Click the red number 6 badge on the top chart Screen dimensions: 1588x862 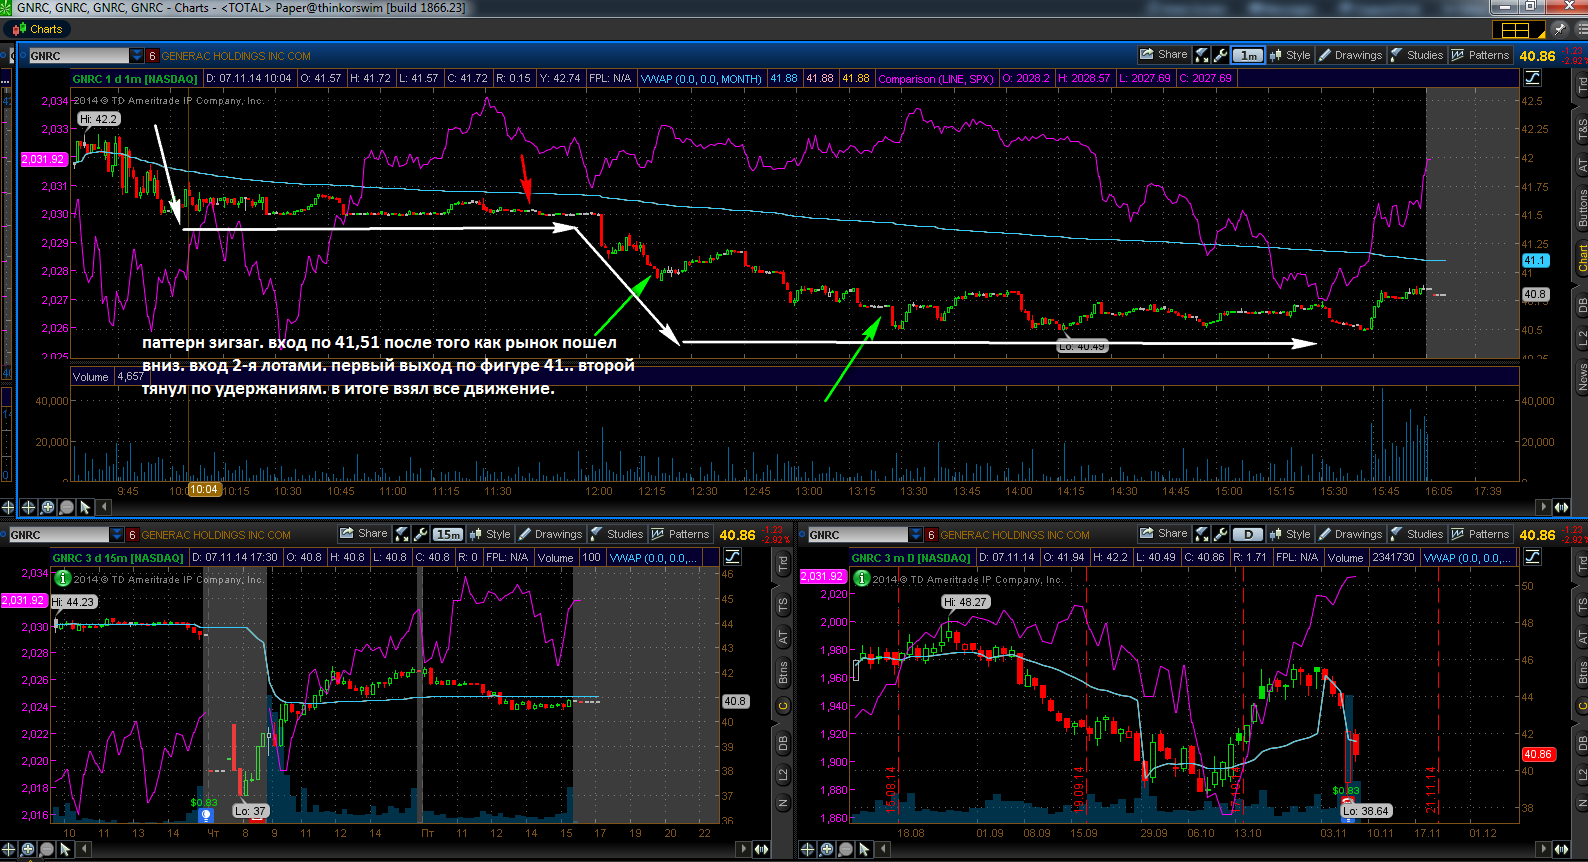click(x=152, y=56)
